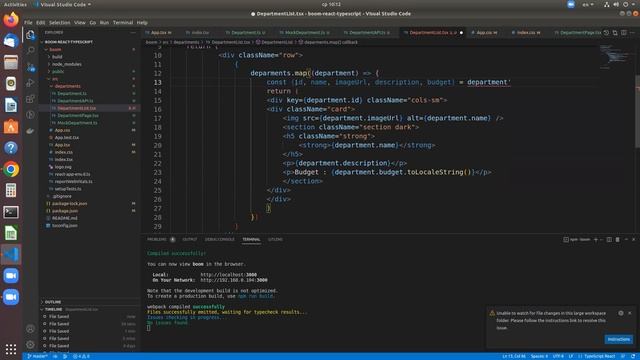
Task: Click errors and warnings count in status bar
Action: click(81, 356)
